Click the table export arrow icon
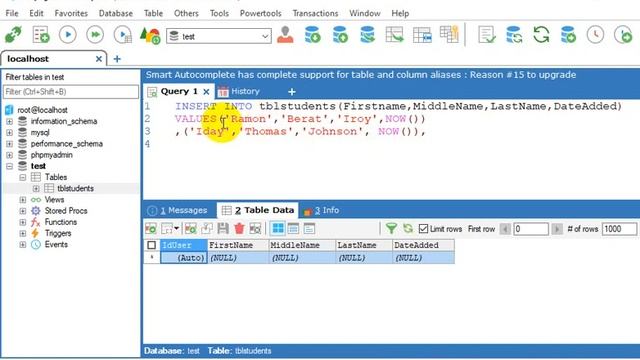This screenshot has width=640, height=360. pyautogui.click(x=394, y=35)
